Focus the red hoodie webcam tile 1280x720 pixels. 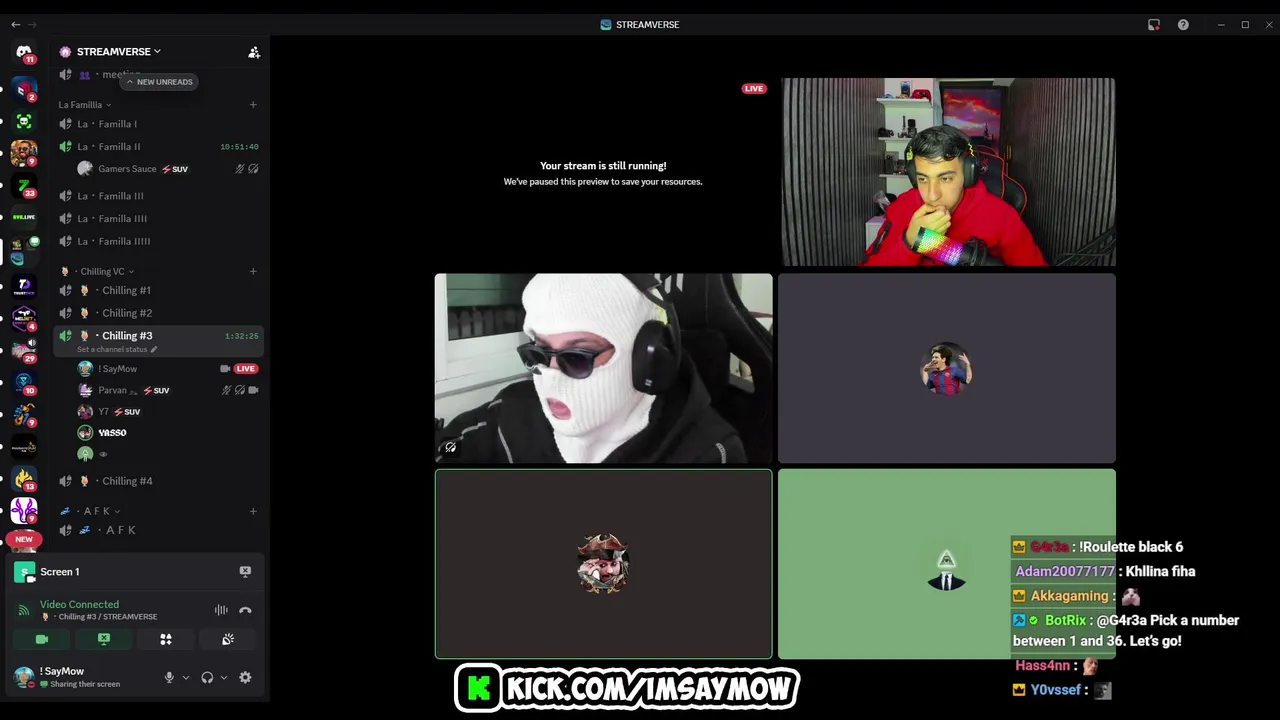coord(948,172)
